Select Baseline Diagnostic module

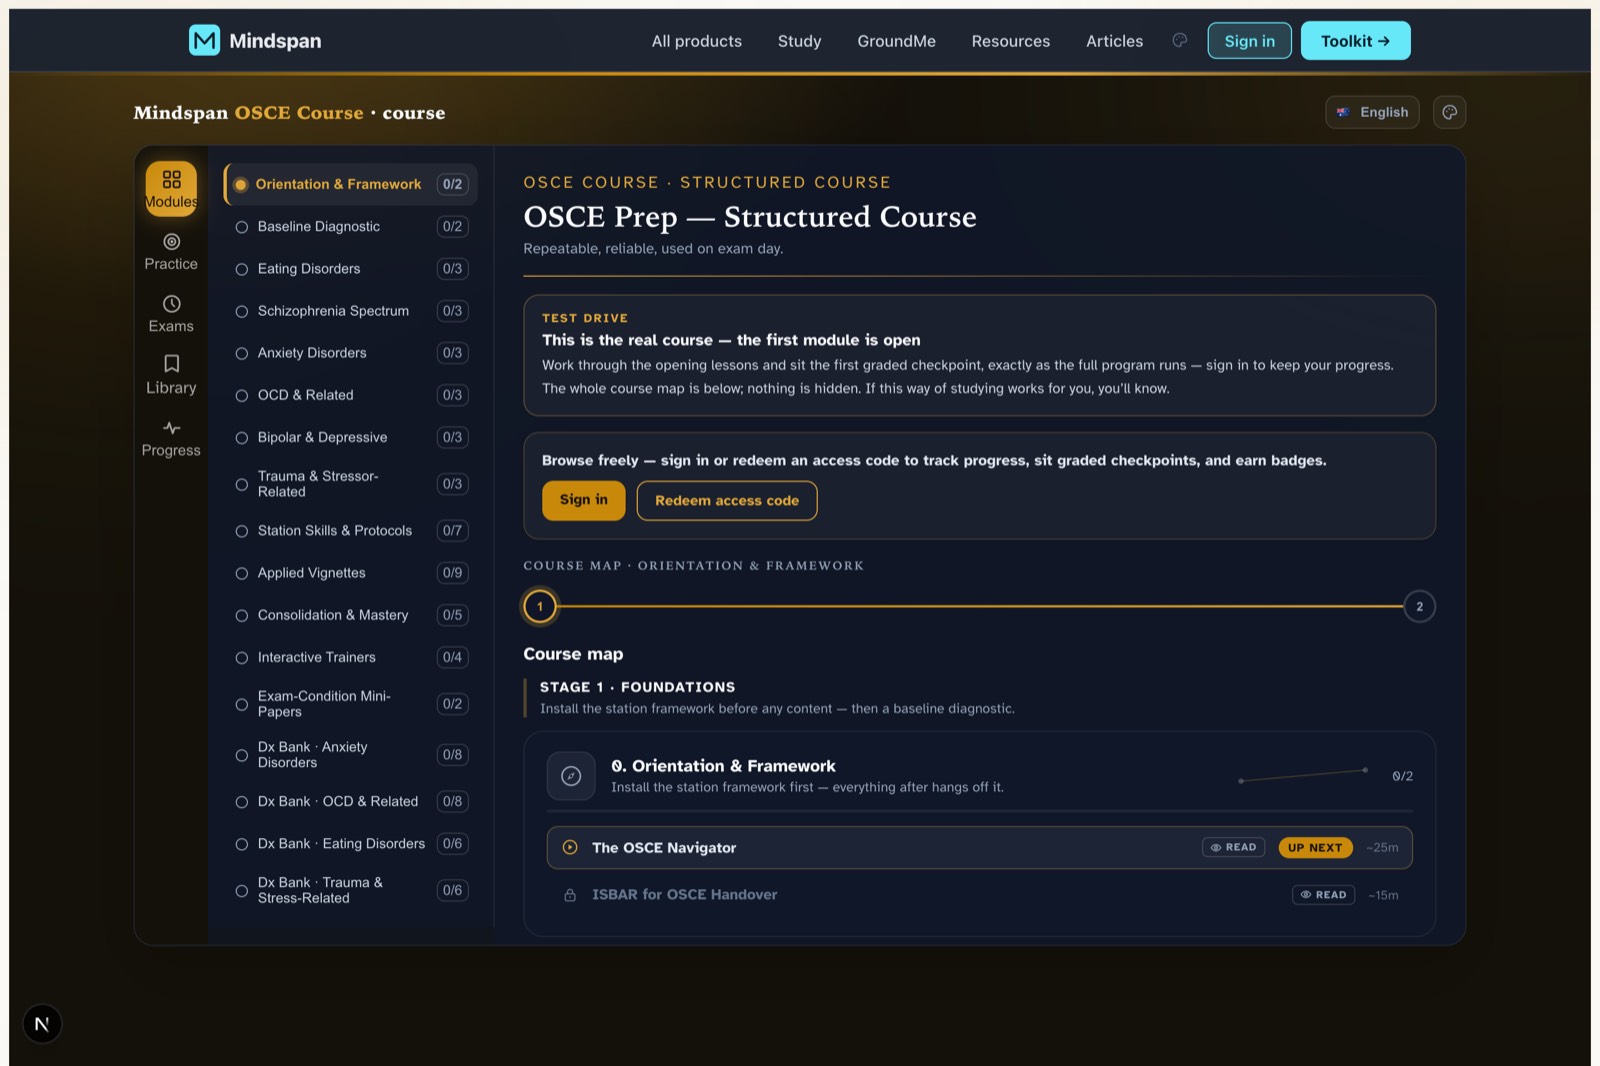[350, 227]
